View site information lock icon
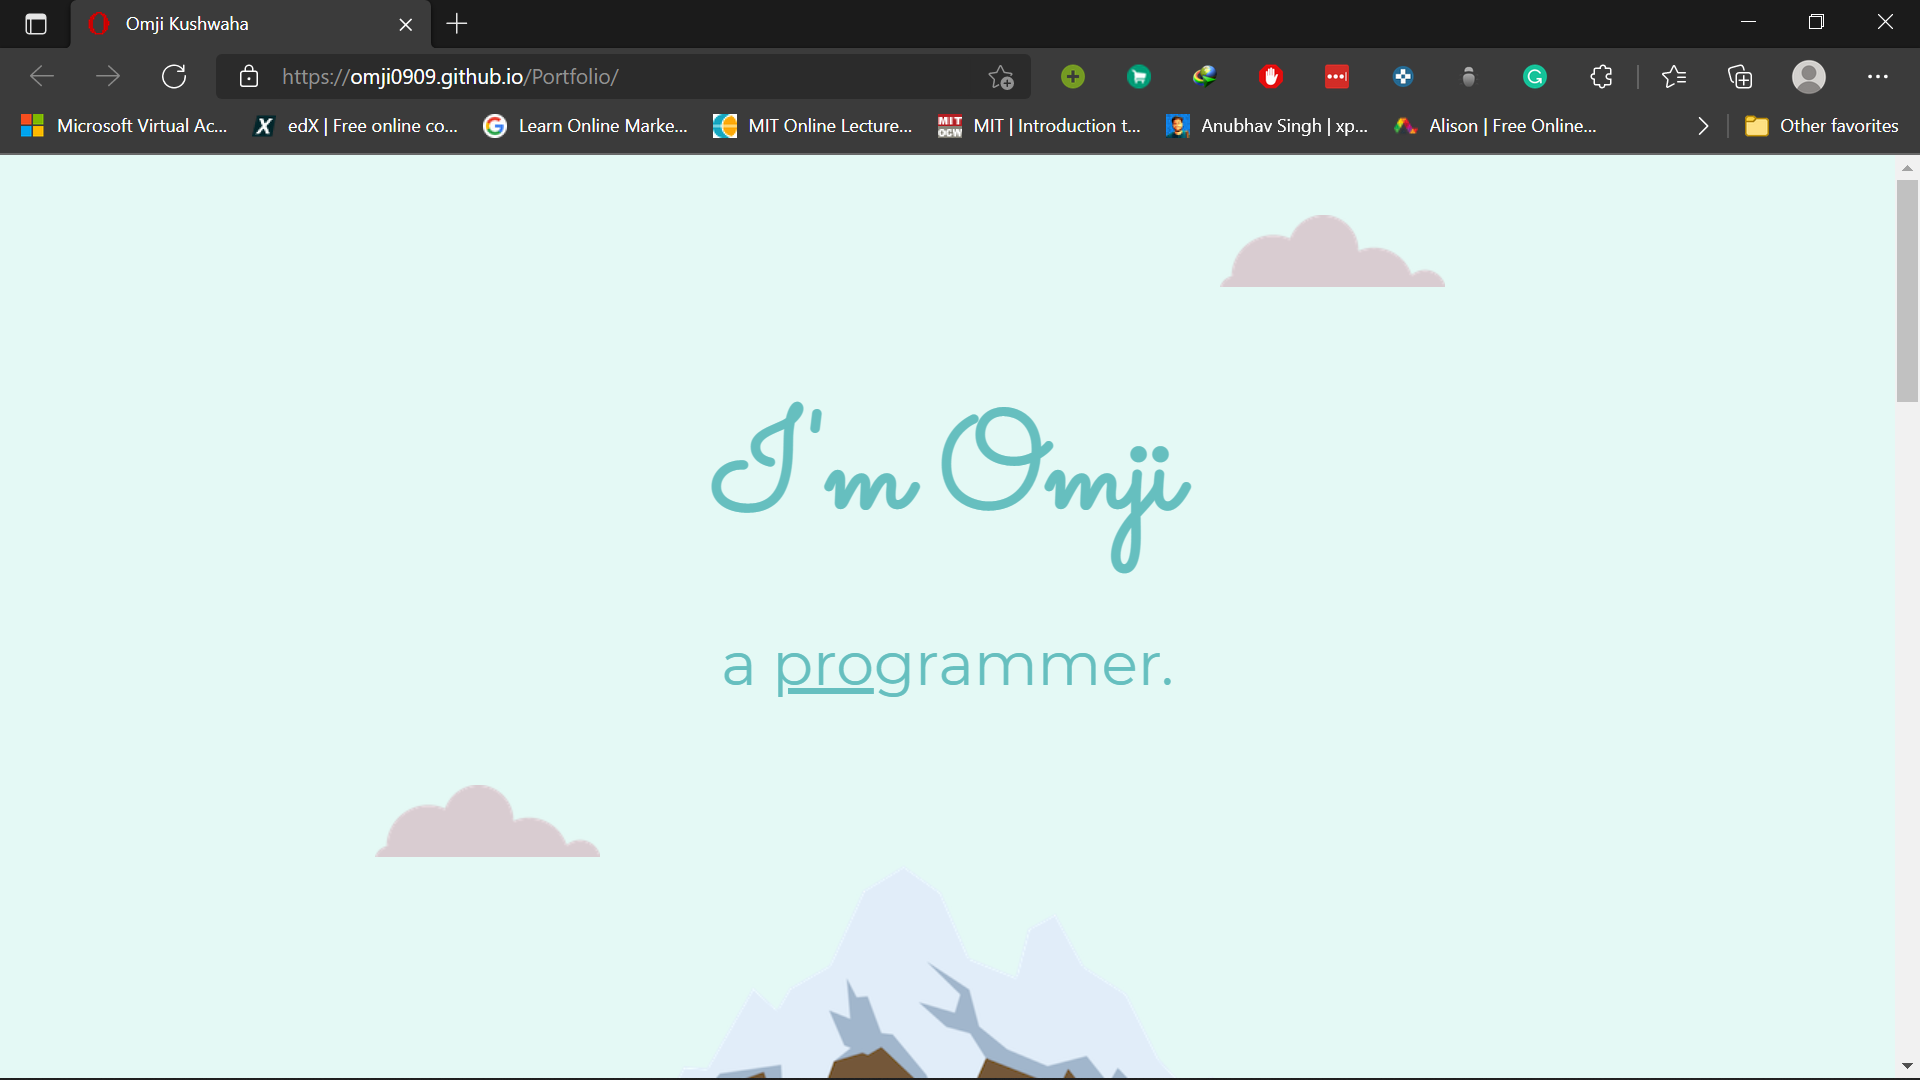Screen dimensions: 1920x1080 249,77
